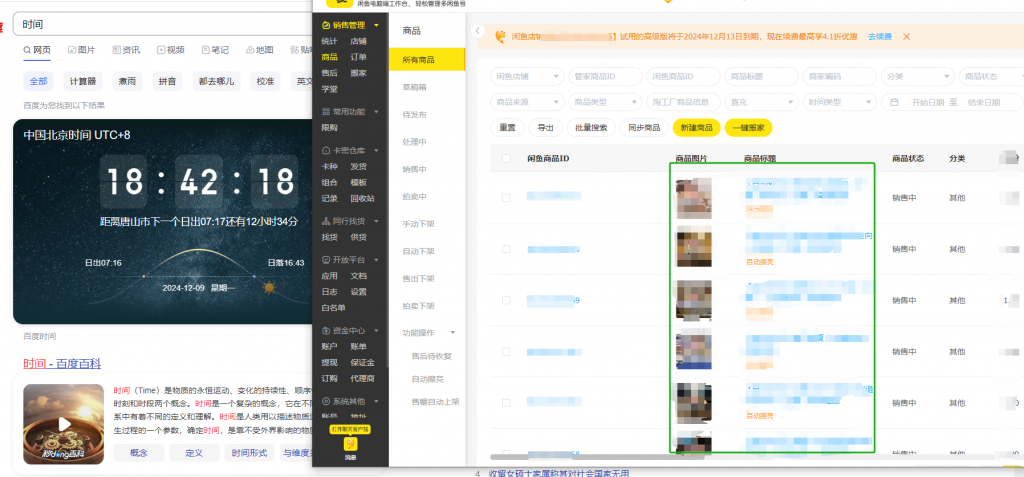Check the fourth product row checkbox
The image size is (1024, 477).
[x=506, y=352]
